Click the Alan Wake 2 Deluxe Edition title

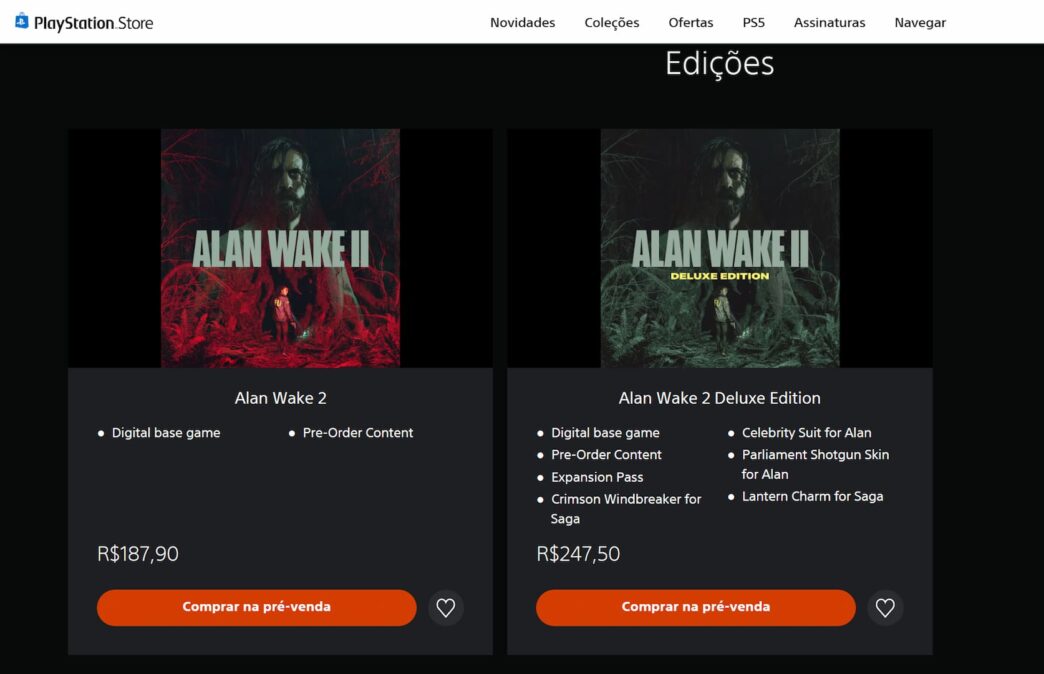click(x=720, y=398)
